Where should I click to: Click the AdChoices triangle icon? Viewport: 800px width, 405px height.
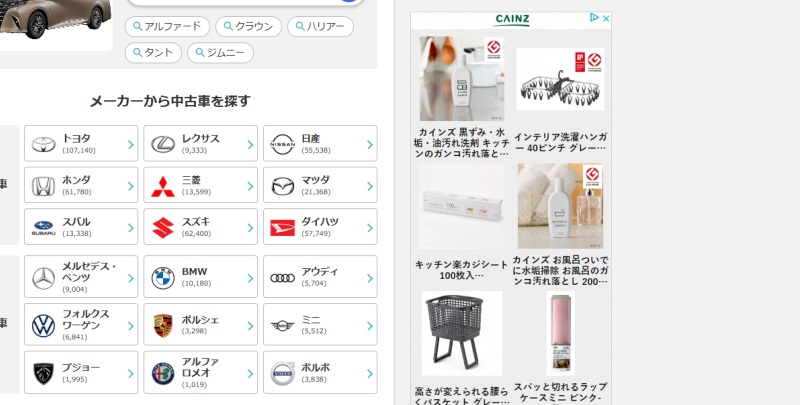point(594,18)
